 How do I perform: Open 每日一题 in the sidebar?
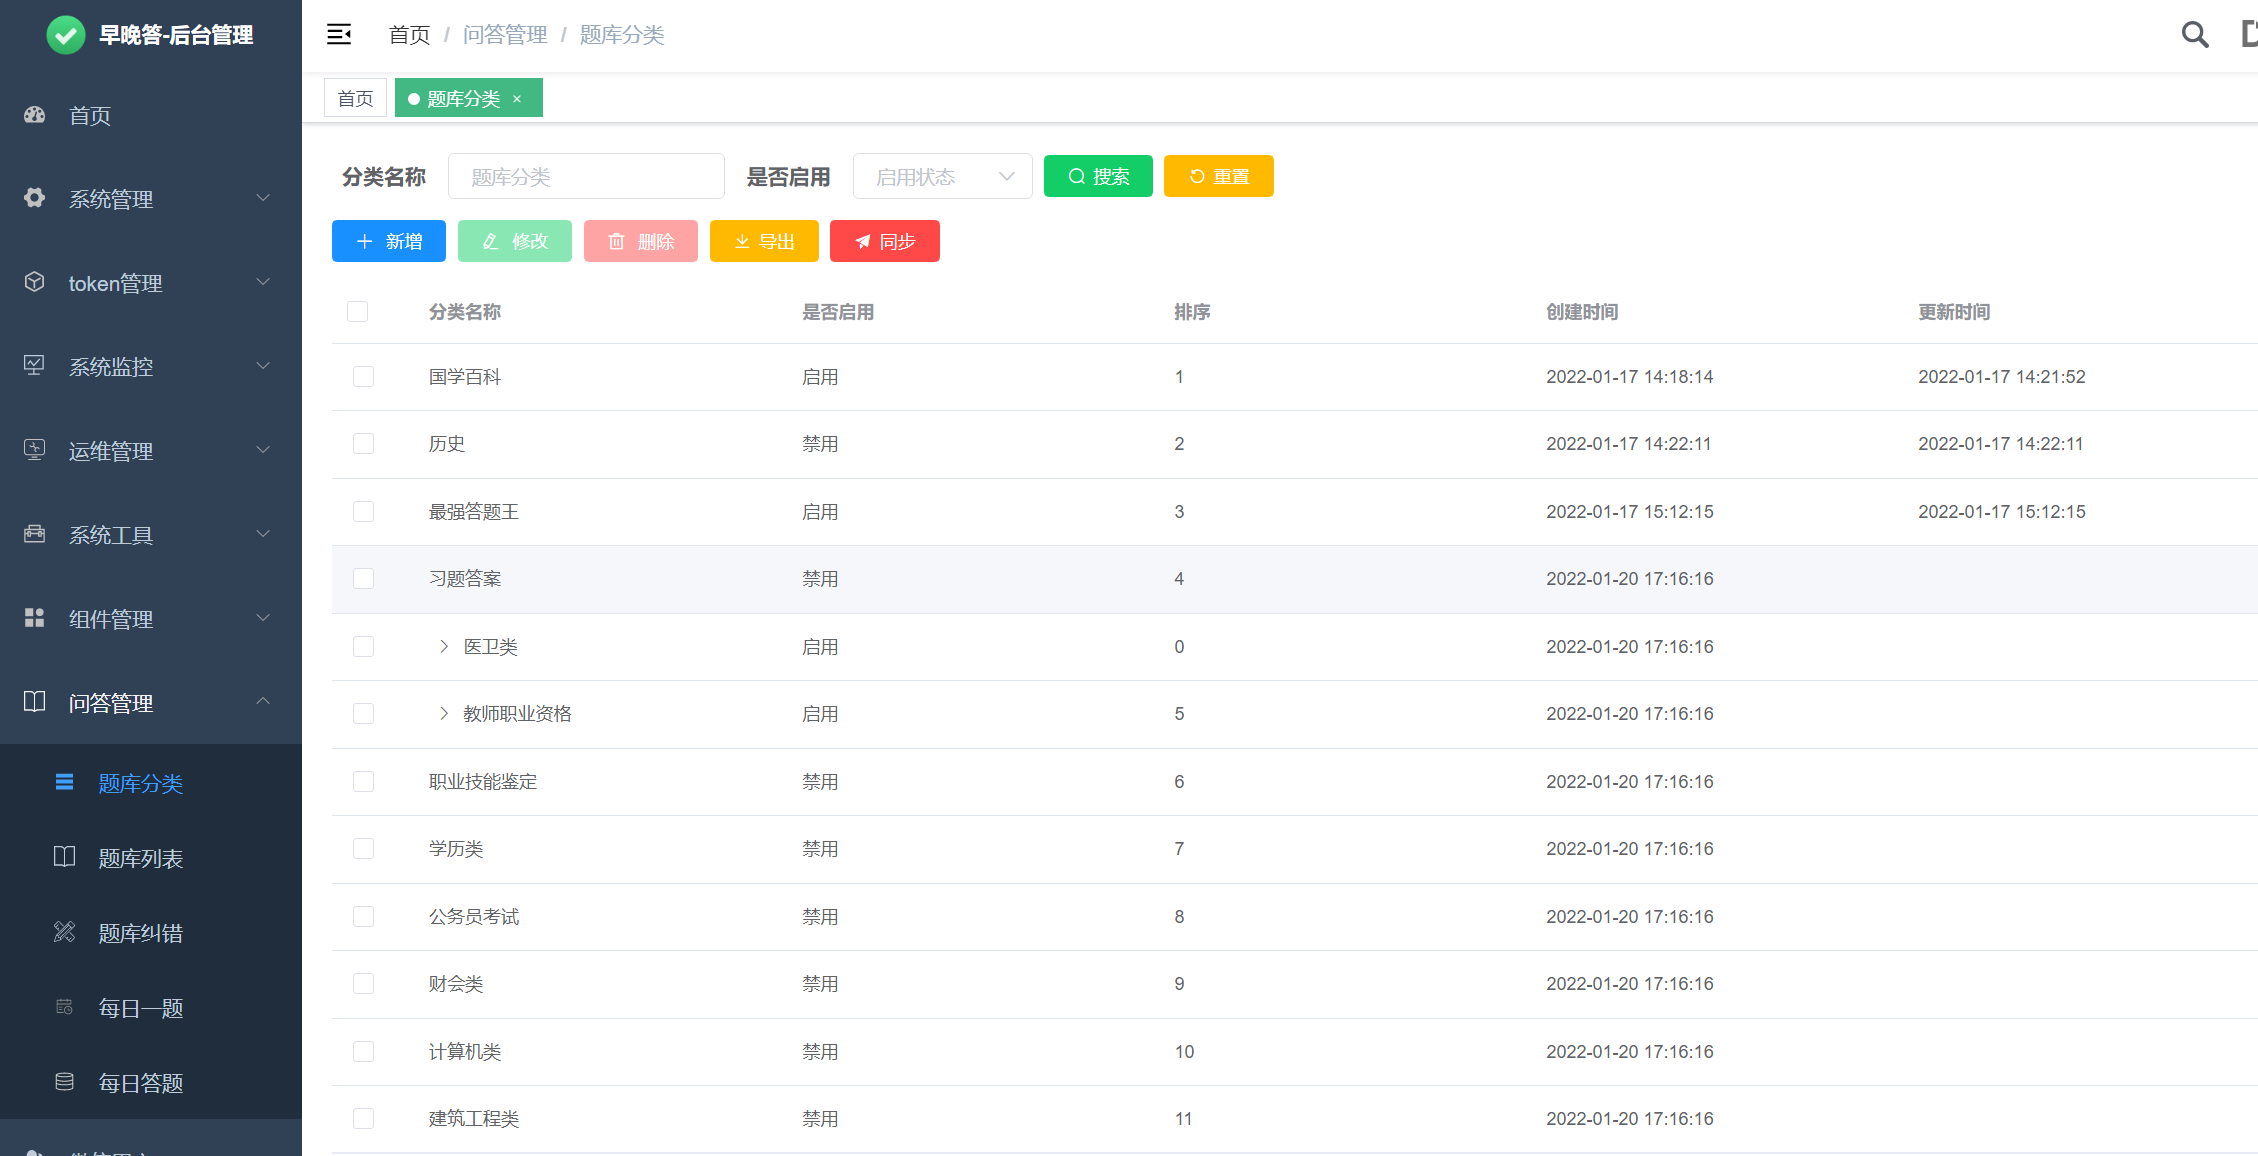pyautogui.click(x=140, y=1008)
